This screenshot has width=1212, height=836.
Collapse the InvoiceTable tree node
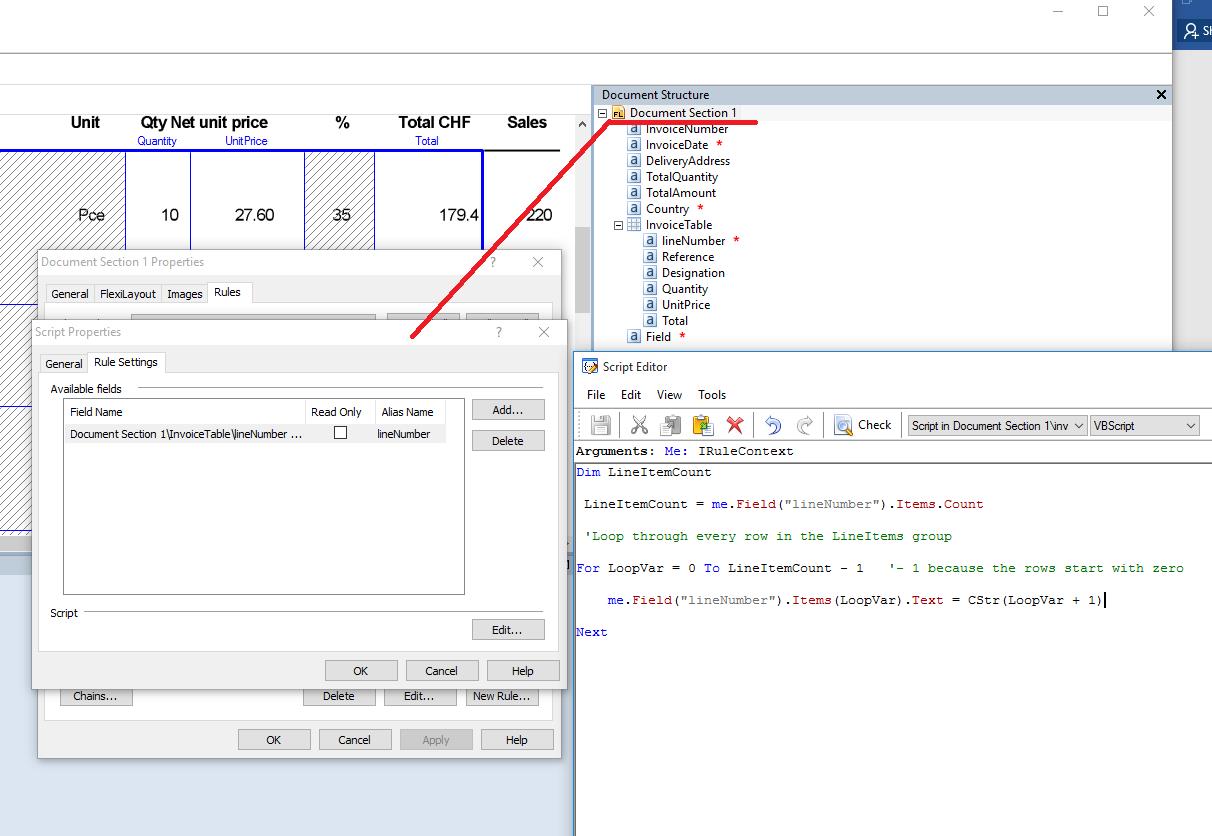click(x=619, y=225)
